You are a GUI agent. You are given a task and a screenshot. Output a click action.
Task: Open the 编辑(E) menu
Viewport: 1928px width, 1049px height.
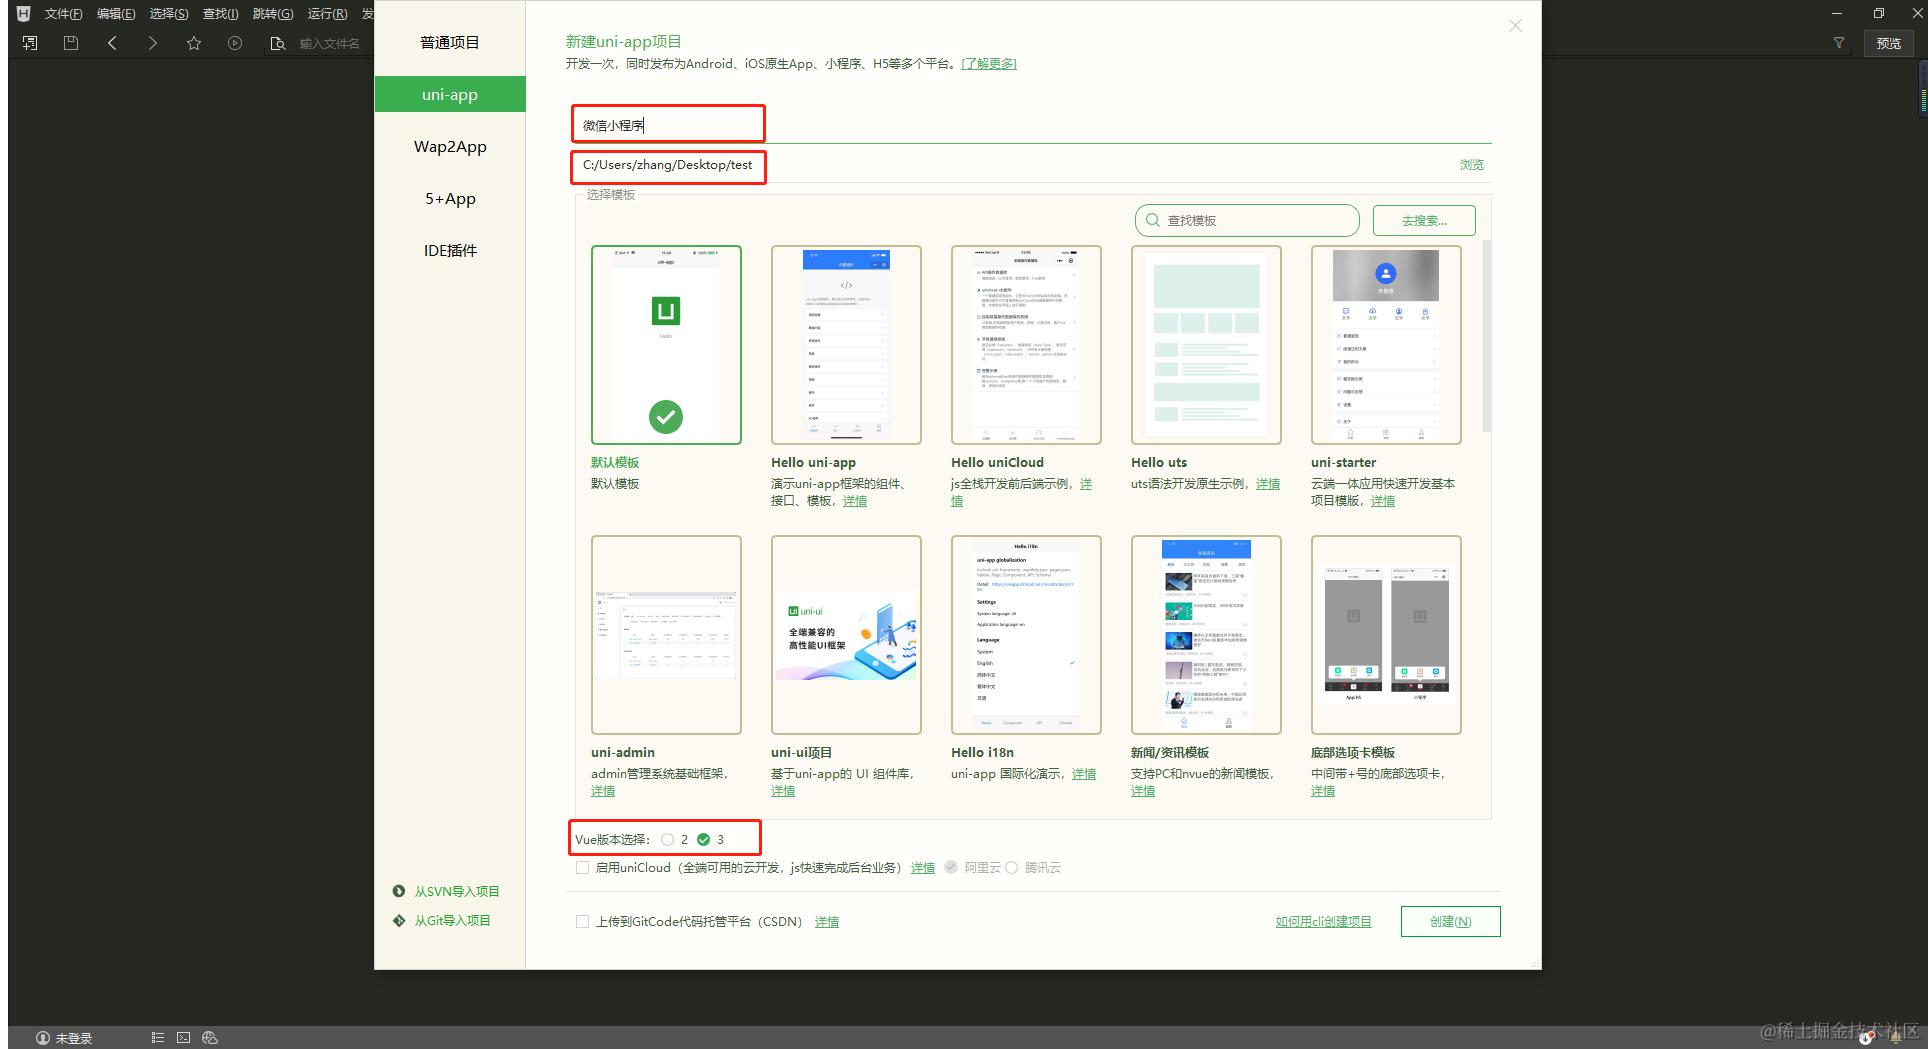pyautogui.click(x=116, y=13)
